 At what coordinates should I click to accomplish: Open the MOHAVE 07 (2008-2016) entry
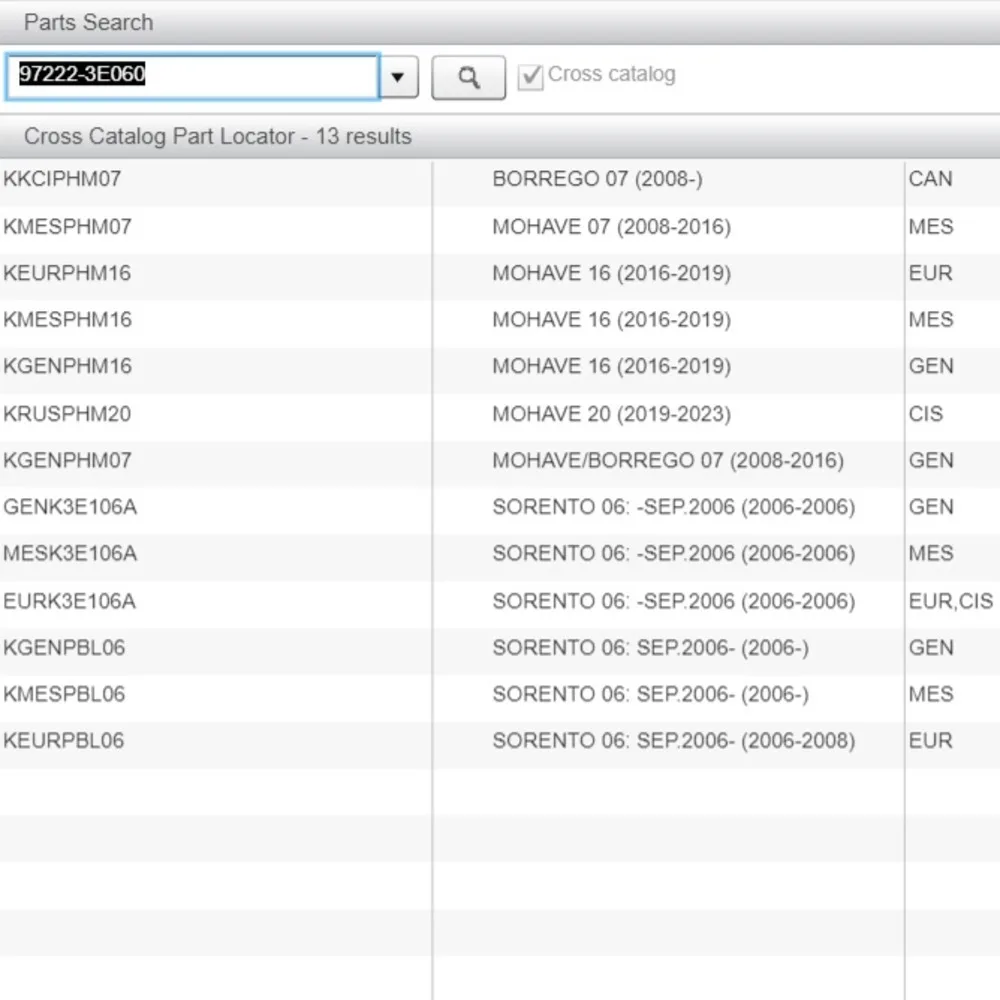point(611,227)
